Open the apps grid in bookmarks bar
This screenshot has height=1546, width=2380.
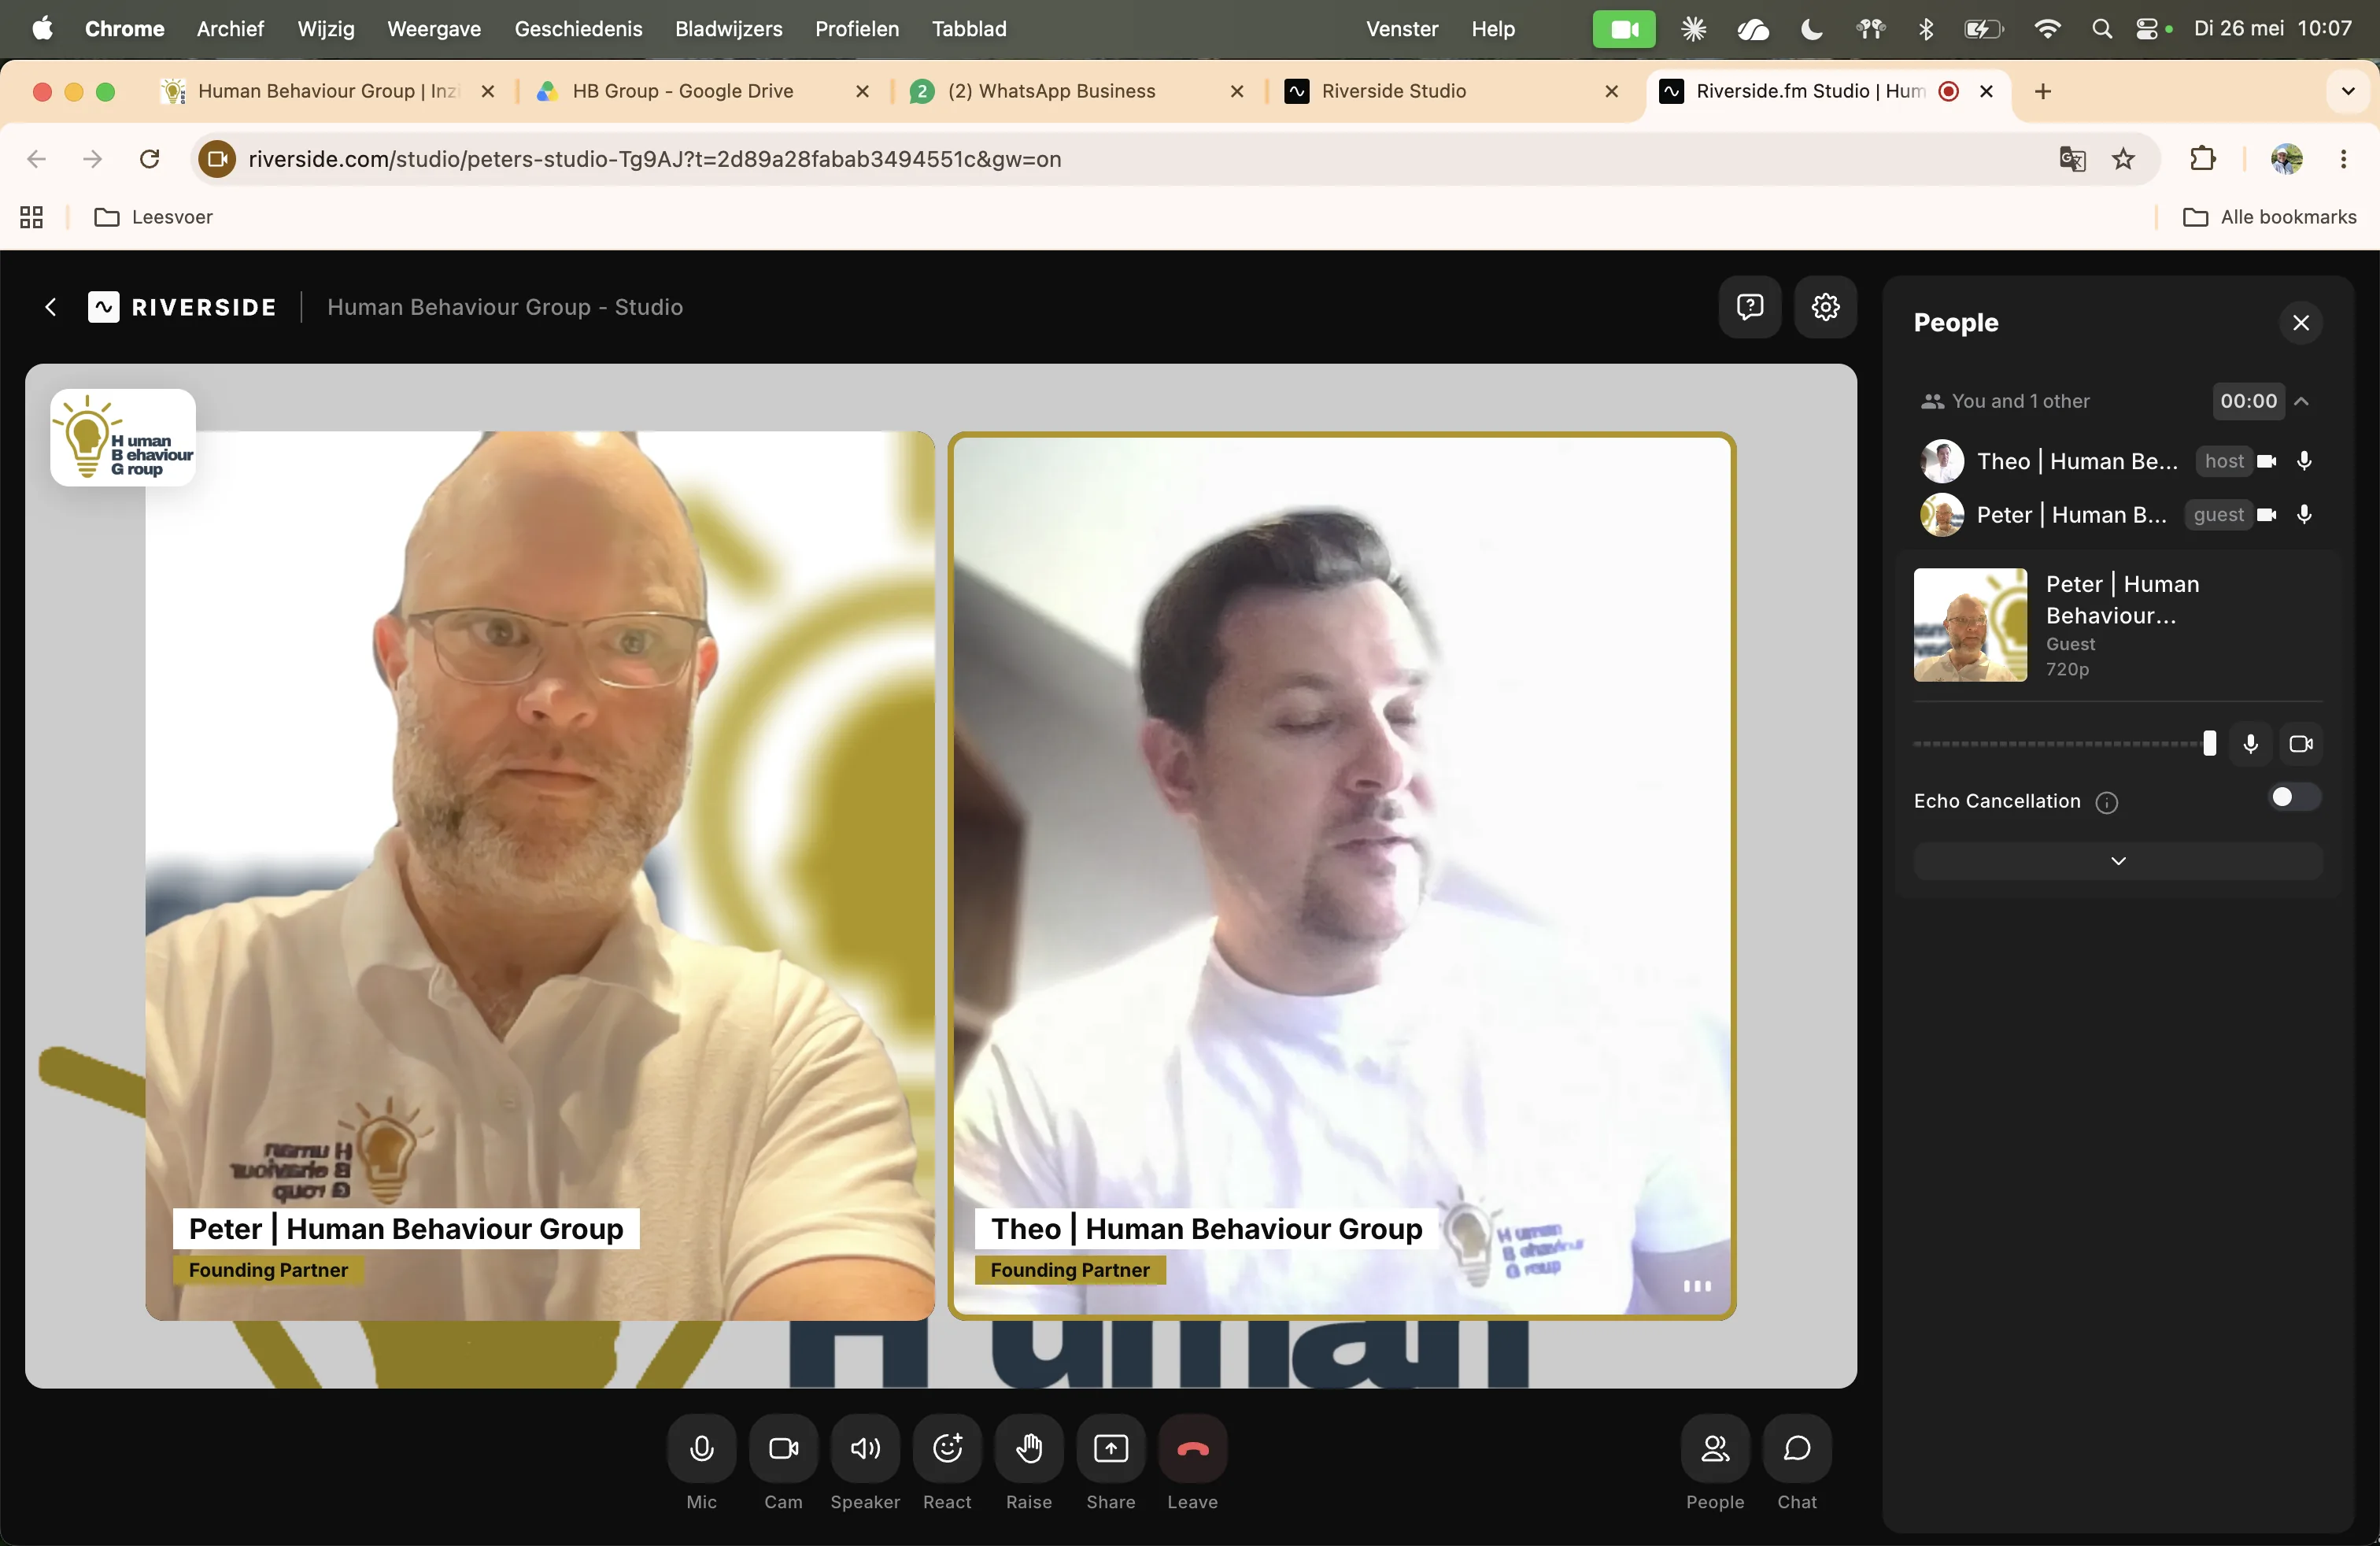click(x=32, y=217)
